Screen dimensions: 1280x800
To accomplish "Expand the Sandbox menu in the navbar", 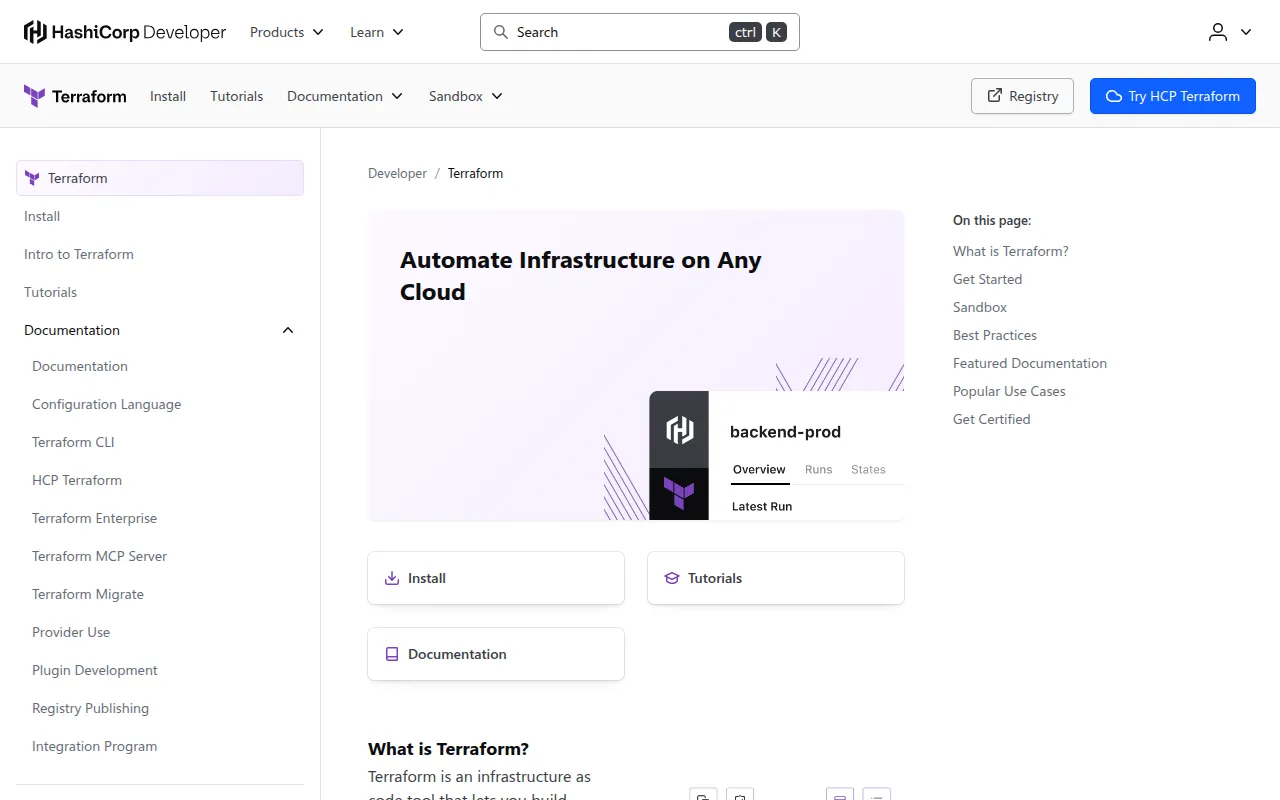I will click(466, 96).
